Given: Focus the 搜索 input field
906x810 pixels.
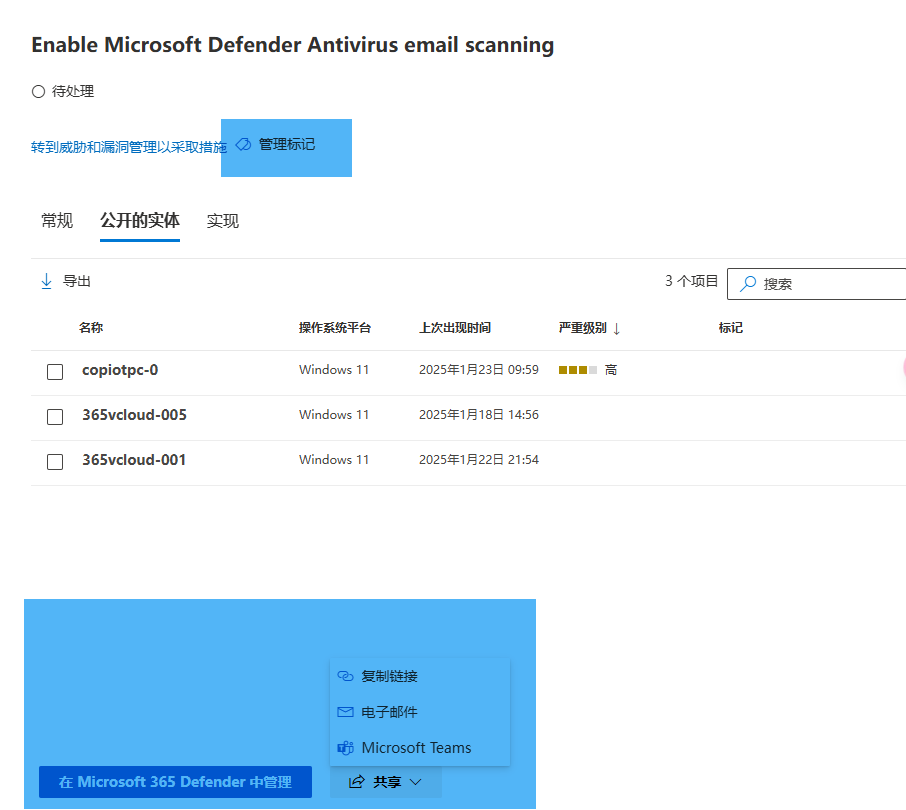Looking at the screenshot, I should pos(816,284).
